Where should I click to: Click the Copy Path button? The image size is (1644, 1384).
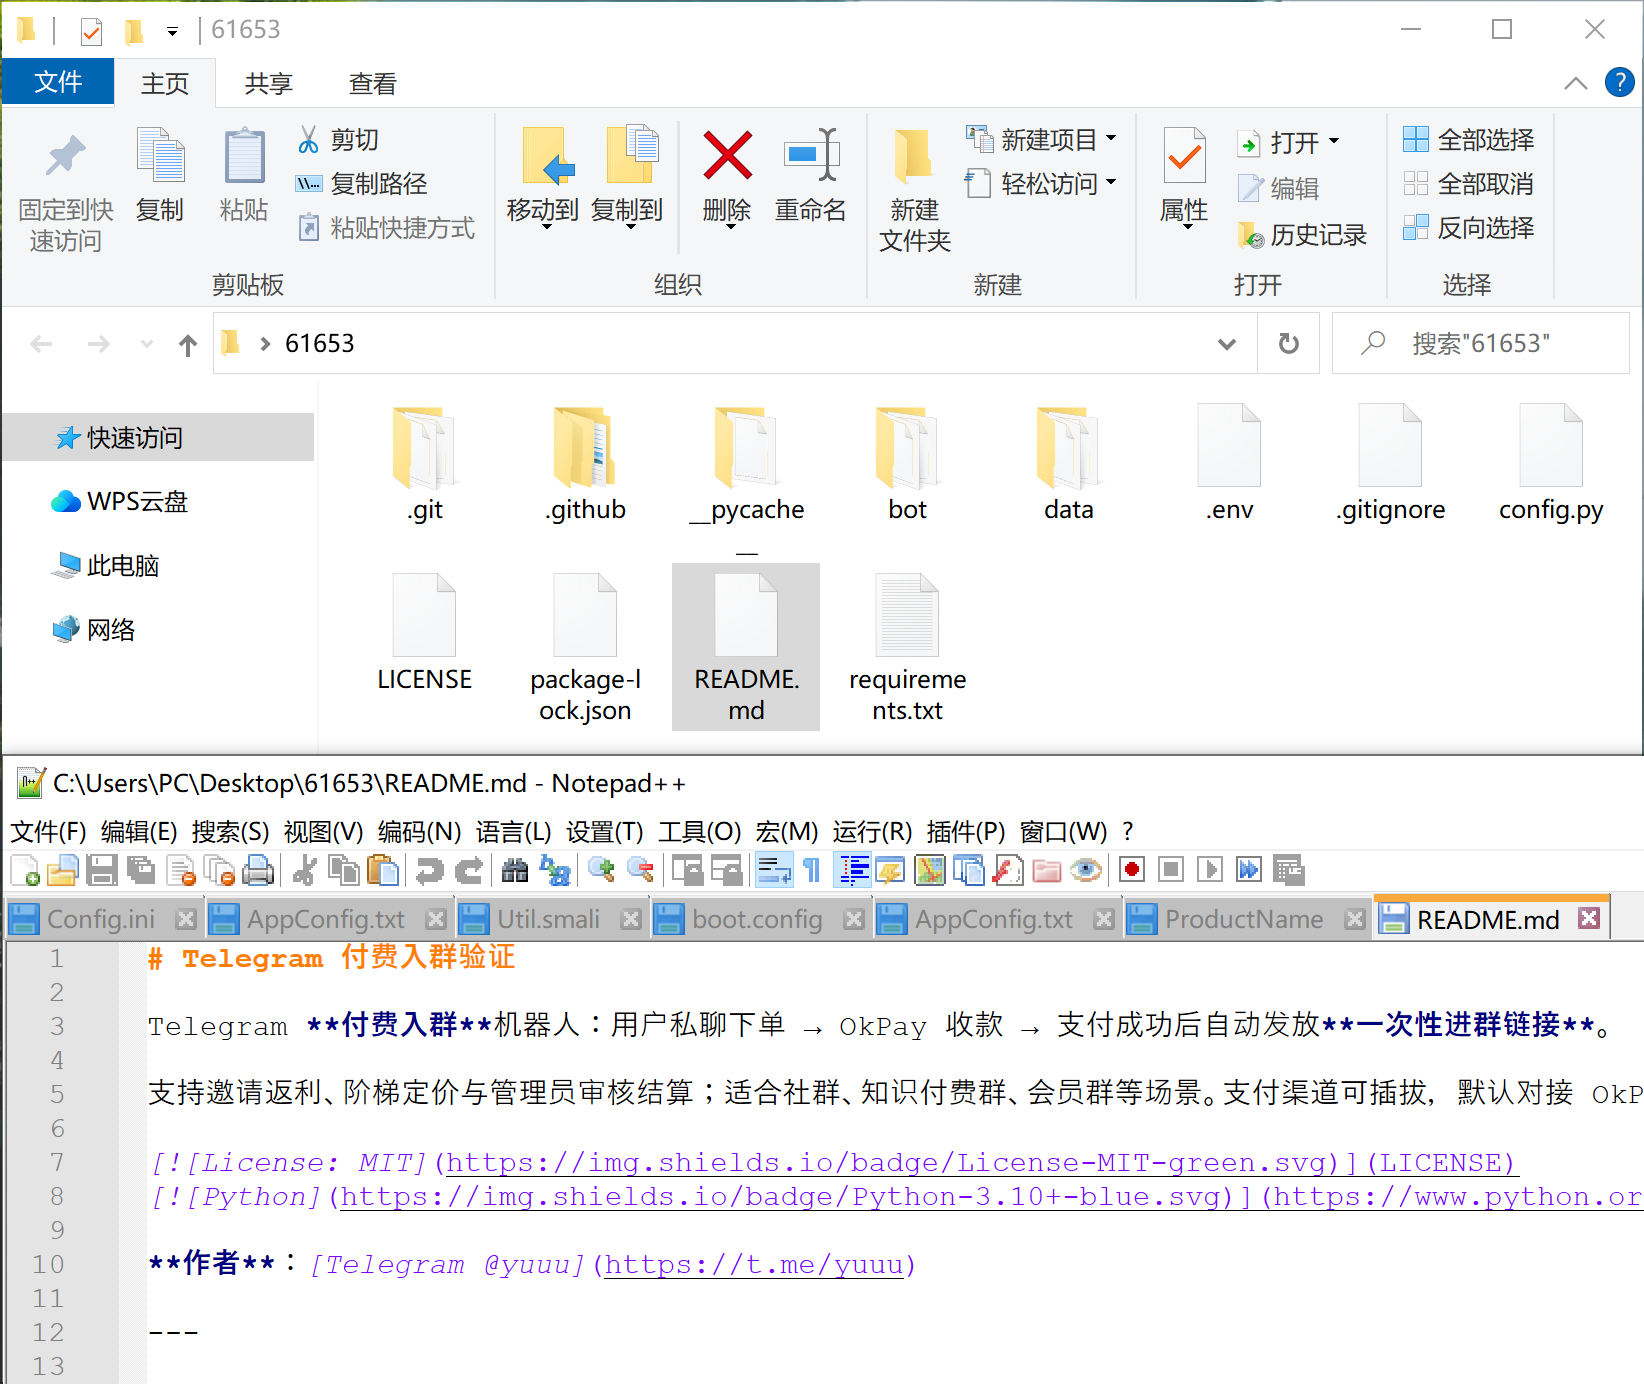362,184
